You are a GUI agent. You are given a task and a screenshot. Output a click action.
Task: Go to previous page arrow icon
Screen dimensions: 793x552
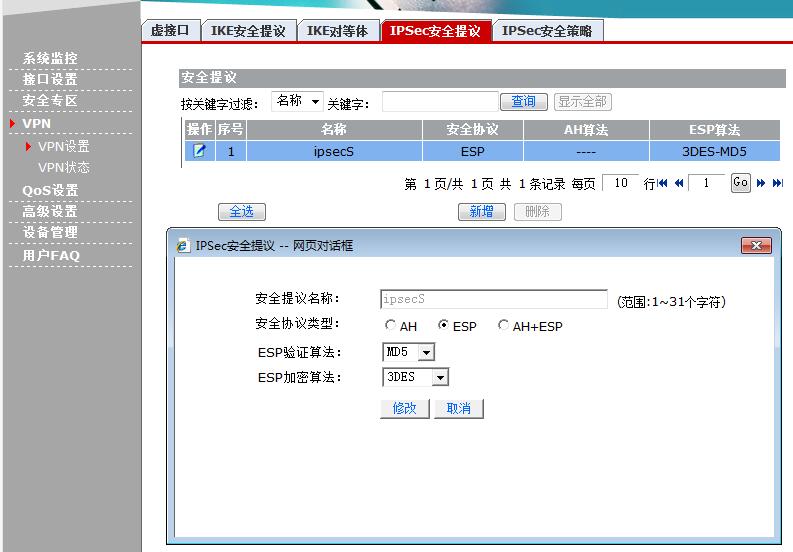679,183
